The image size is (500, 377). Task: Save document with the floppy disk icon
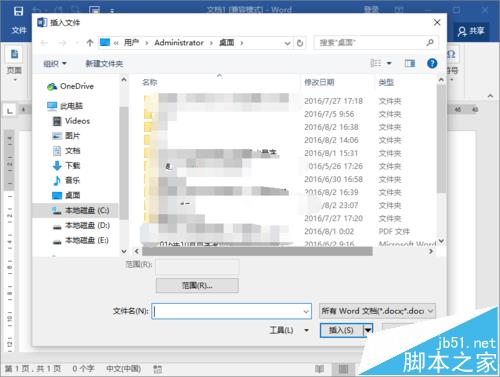[x=18, y=11]
